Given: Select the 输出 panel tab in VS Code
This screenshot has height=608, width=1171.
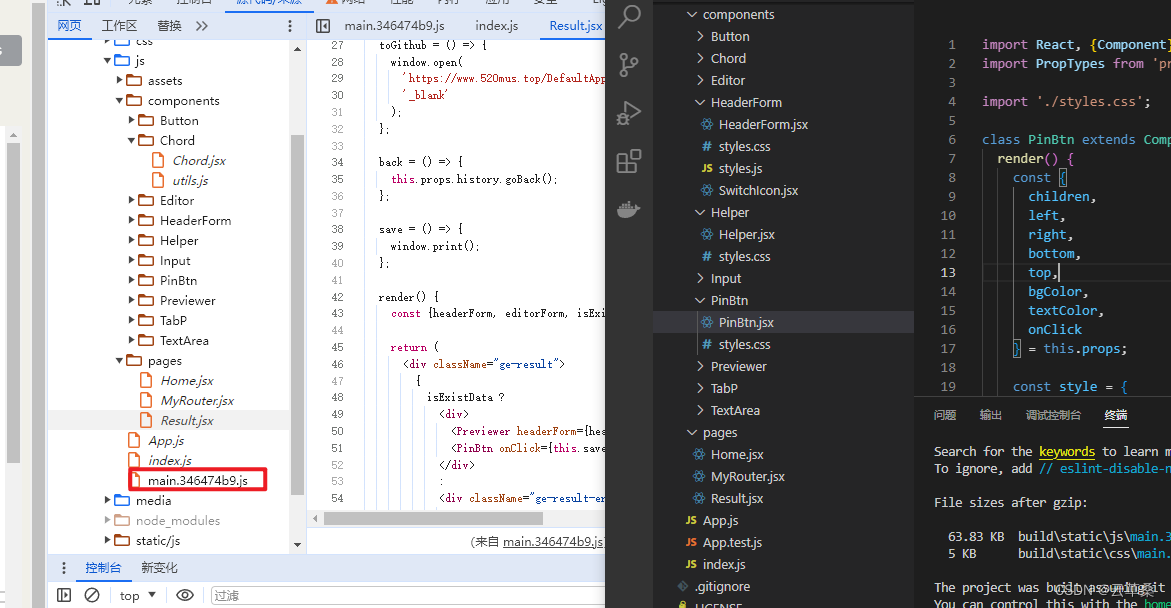Looking at the screenshot, I should click(990, 415).
